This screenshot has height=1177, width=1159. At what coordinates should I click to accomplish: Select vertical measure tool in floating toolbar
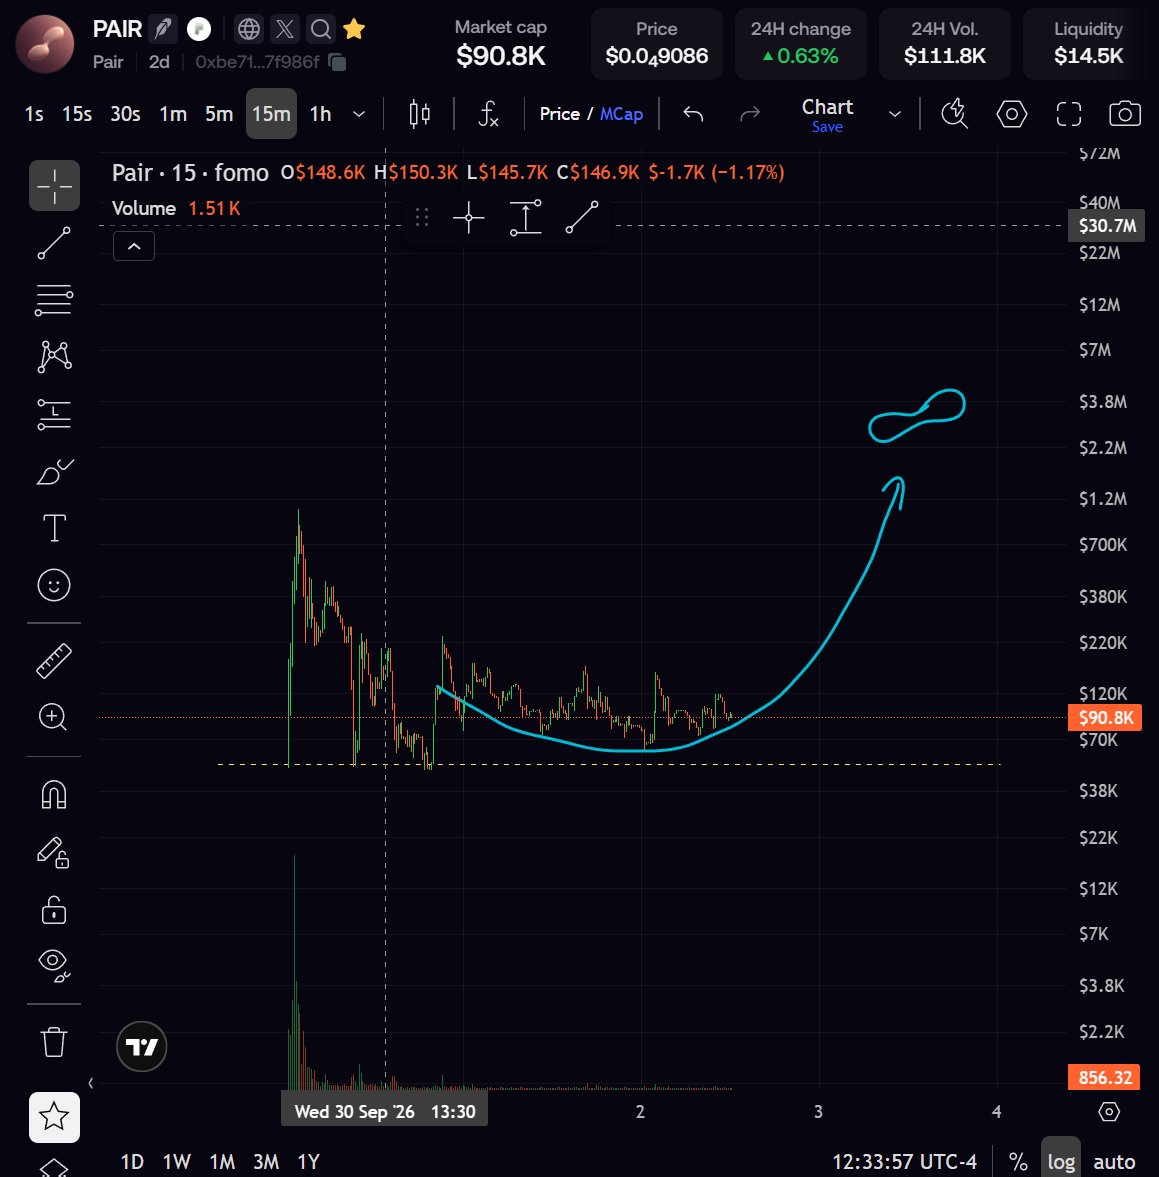click(525, 218)
